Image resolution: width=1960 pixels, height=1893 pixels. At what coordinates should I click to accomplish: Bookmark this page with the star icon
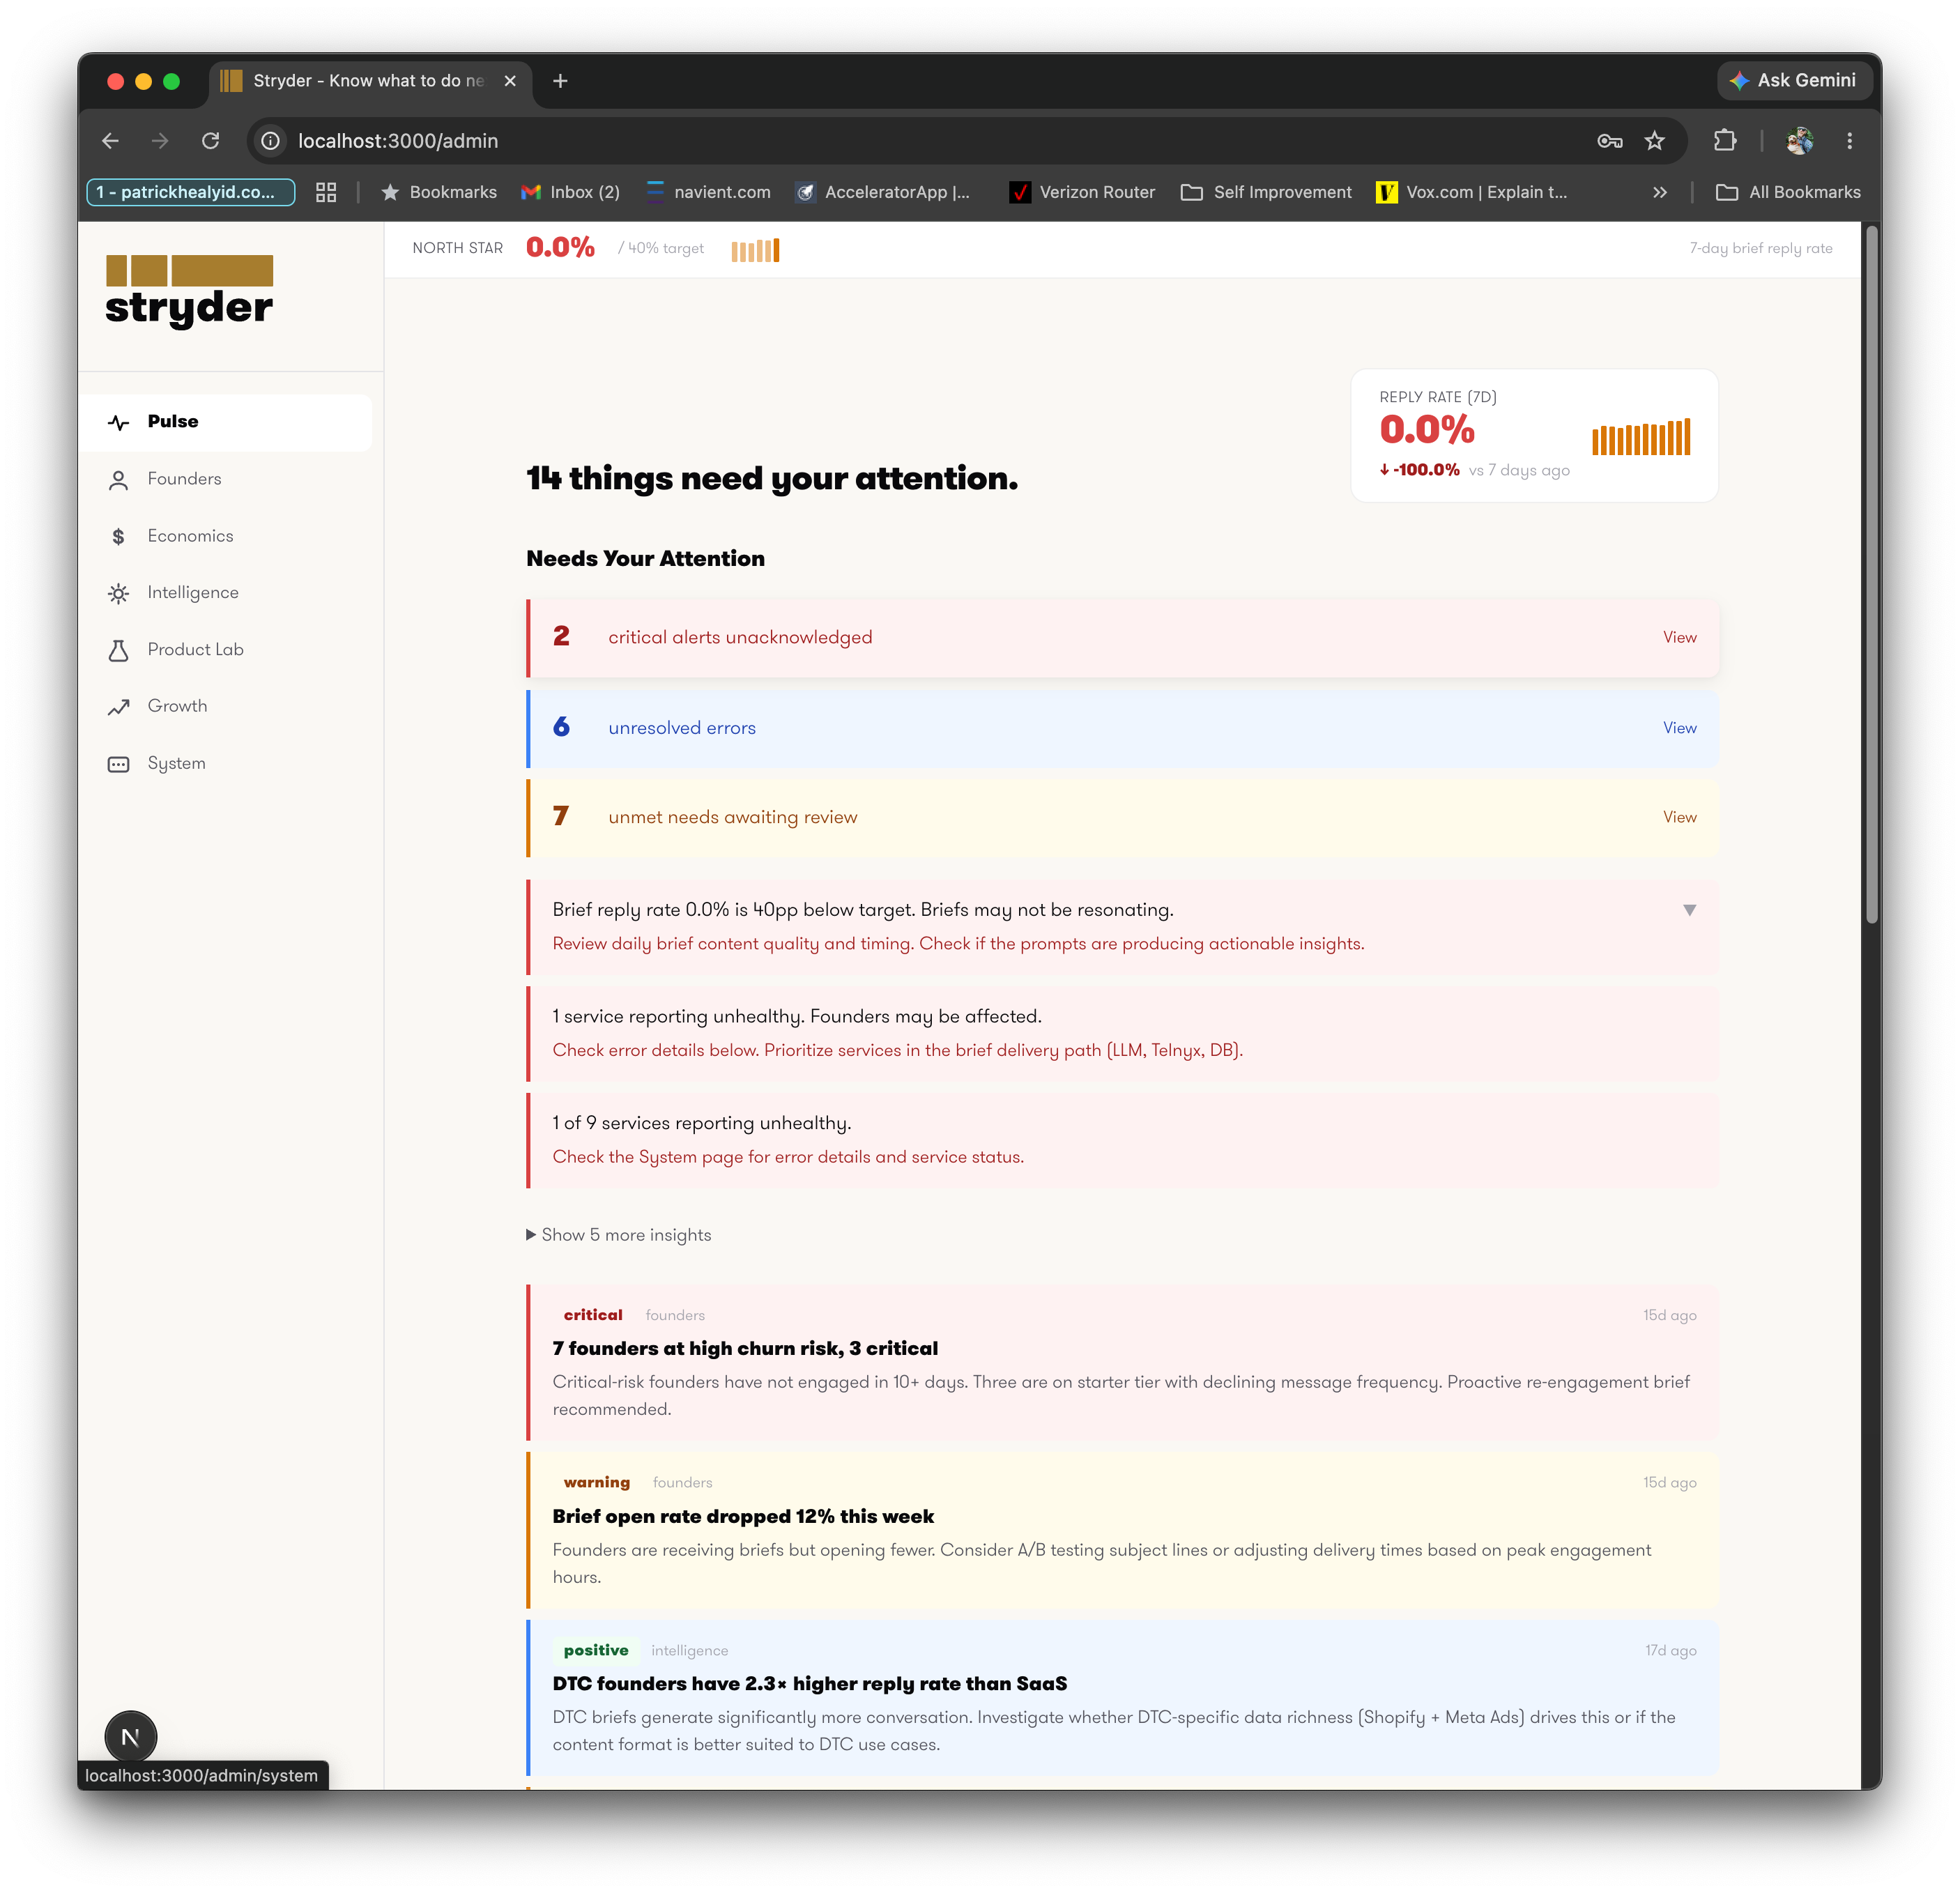click(1655, 141)
